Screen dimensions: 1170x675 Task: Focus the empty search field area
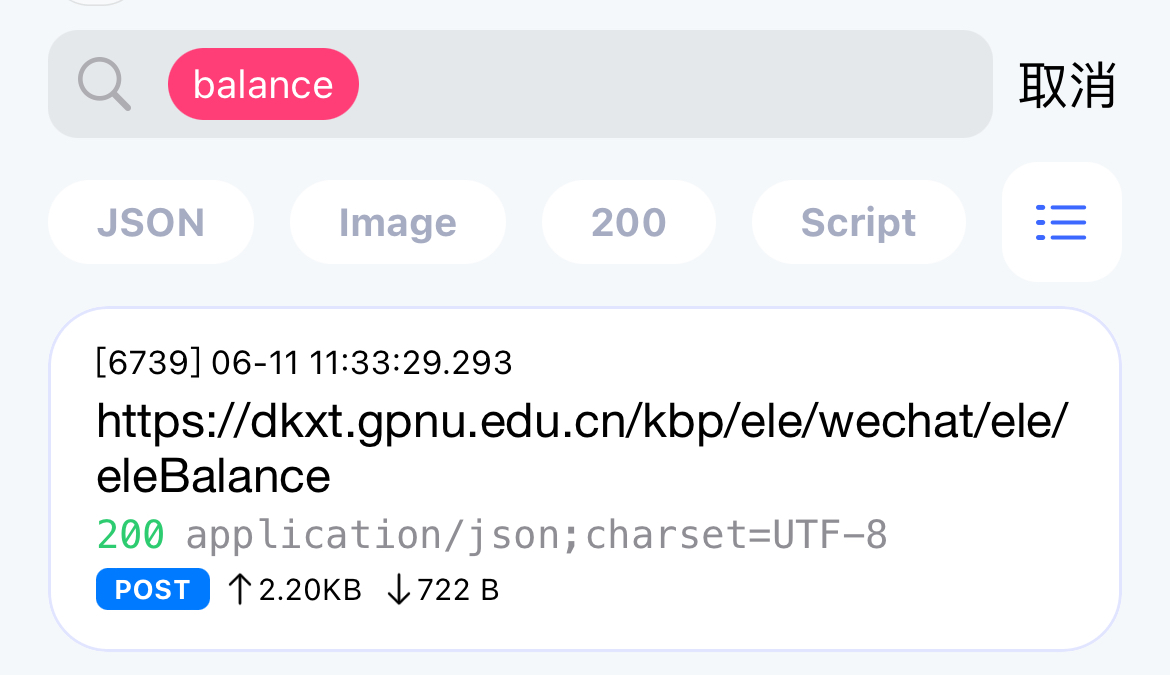(x=670, y=84)
